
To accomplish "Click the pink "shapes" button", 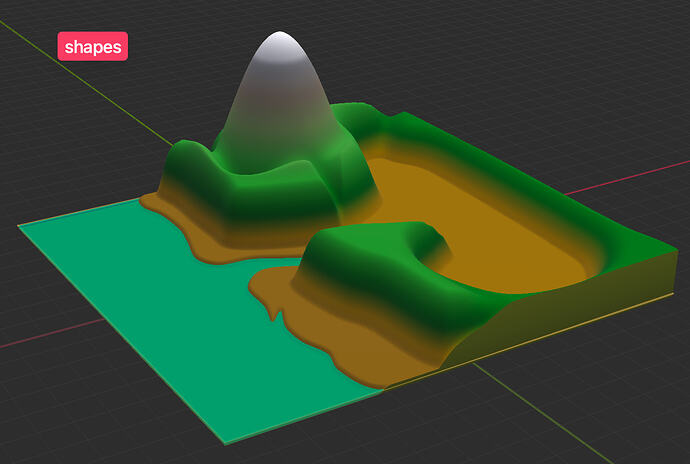I will pos(93,46).
